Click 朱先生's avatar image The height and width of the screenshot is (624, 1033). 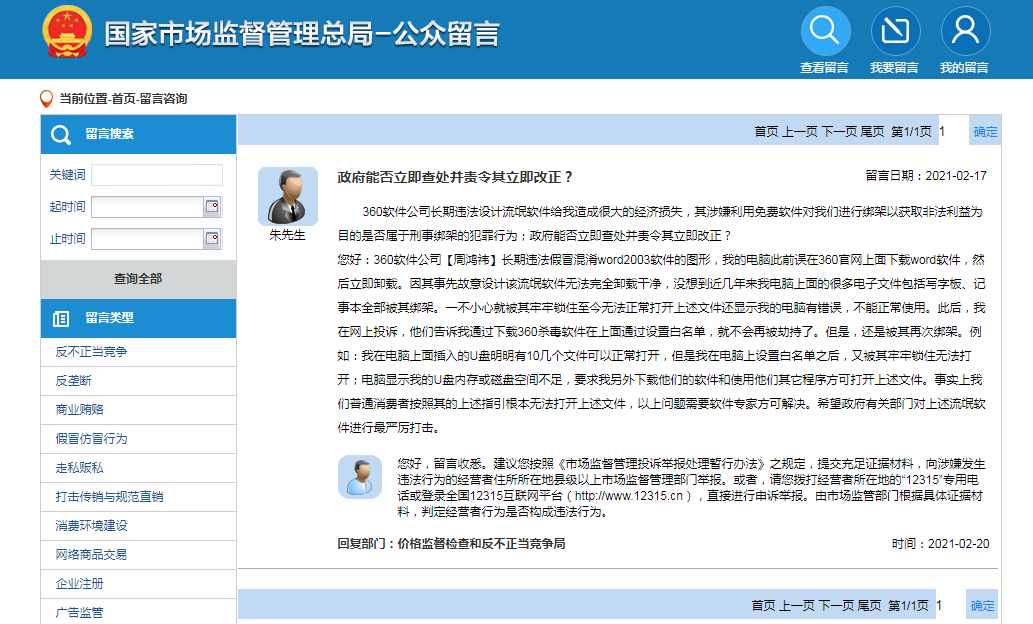[x=288, y=196]
